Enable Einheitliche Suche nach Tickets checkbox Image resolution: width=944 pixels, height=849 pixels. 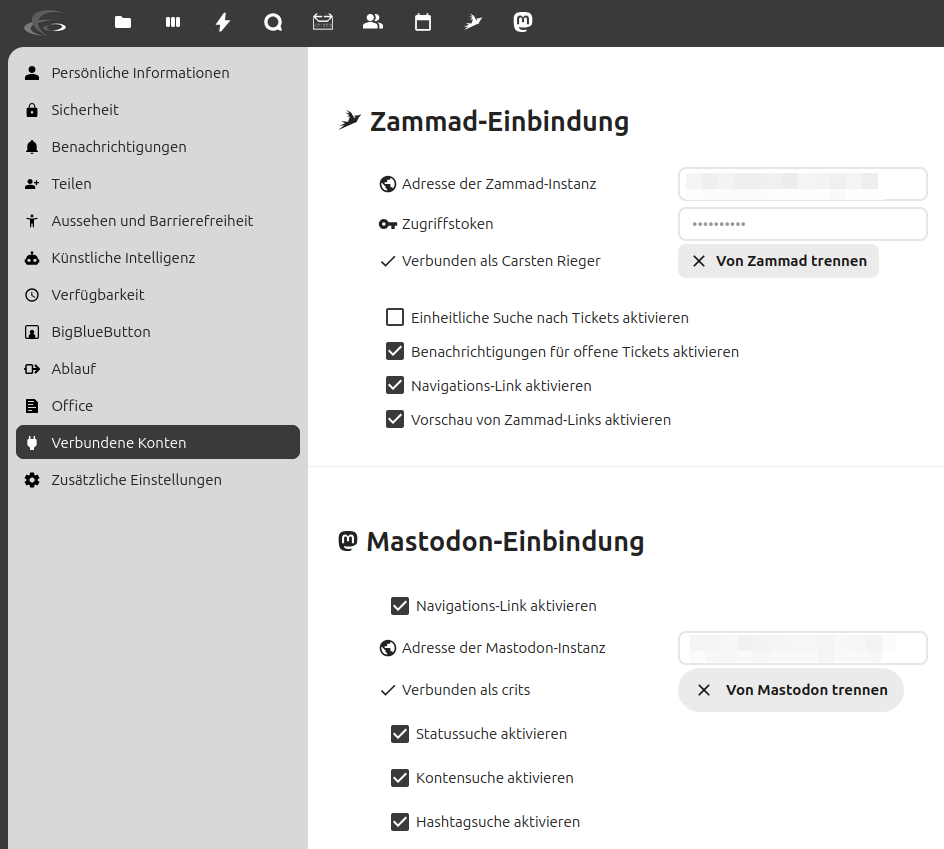(395, 317)
